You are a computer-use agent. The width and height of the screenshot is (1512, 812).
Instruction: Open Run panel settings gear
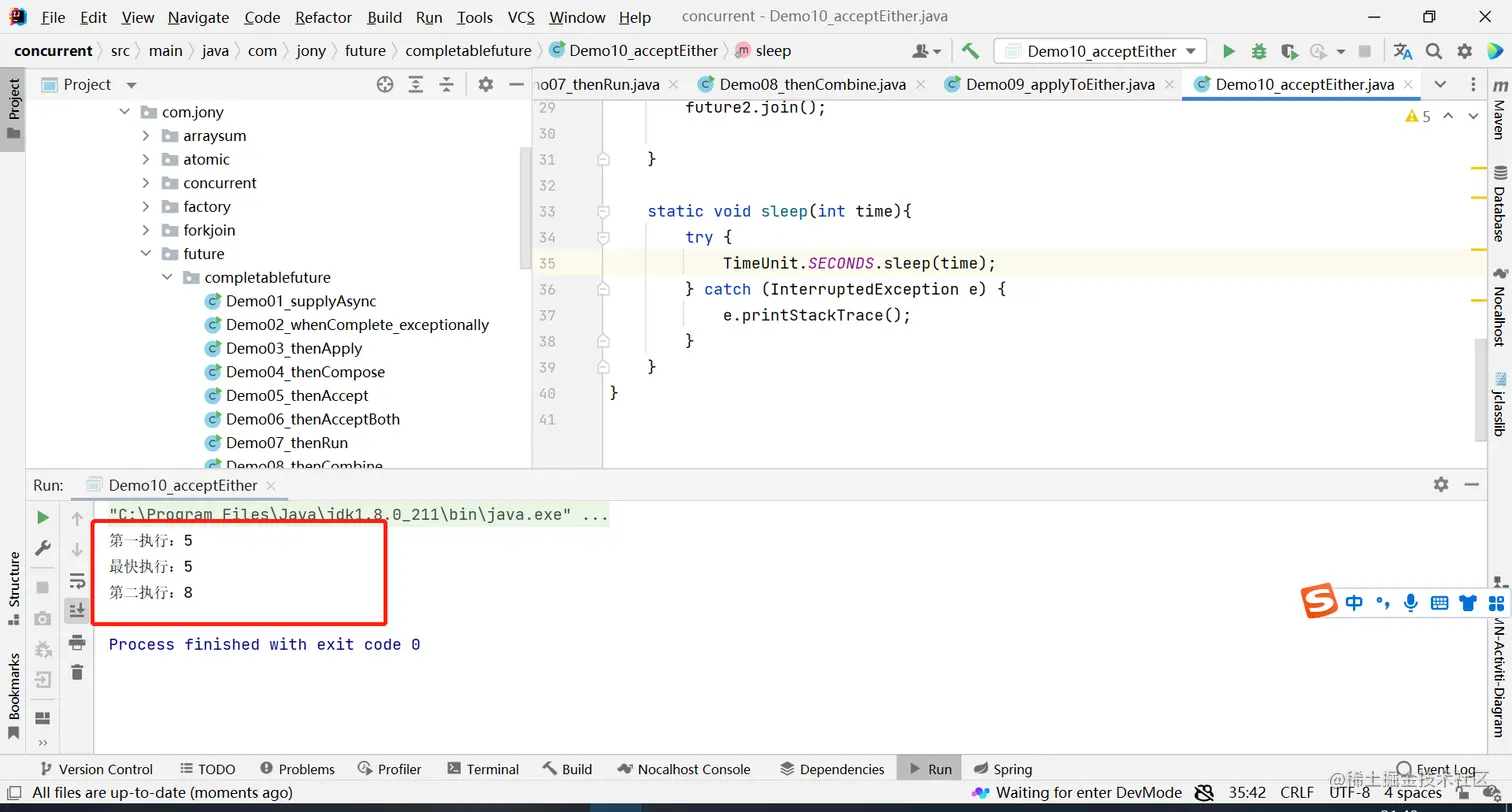point(1441,484)
